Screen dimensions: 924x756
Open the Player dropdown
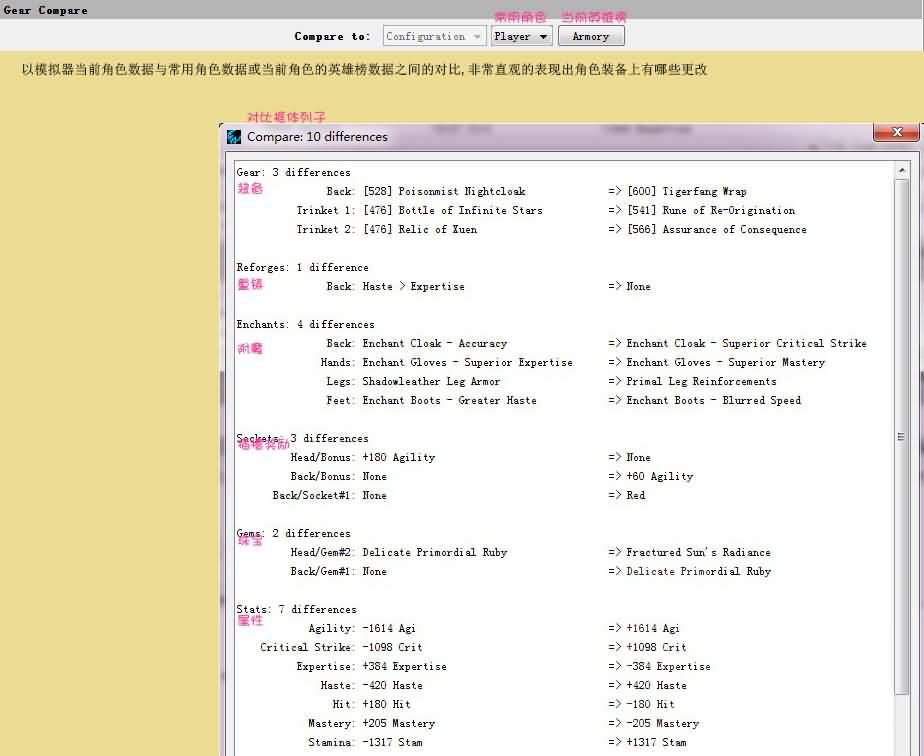522,37
